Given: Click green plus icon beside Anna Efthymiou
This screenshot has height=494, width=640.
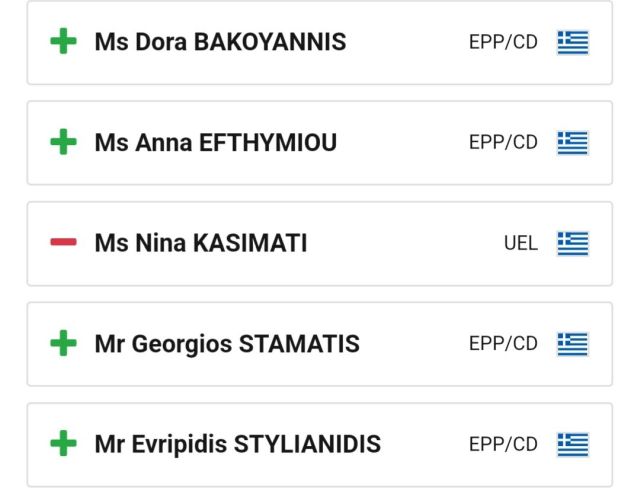Looking at the screenshot, I should [x=63, y=143].
